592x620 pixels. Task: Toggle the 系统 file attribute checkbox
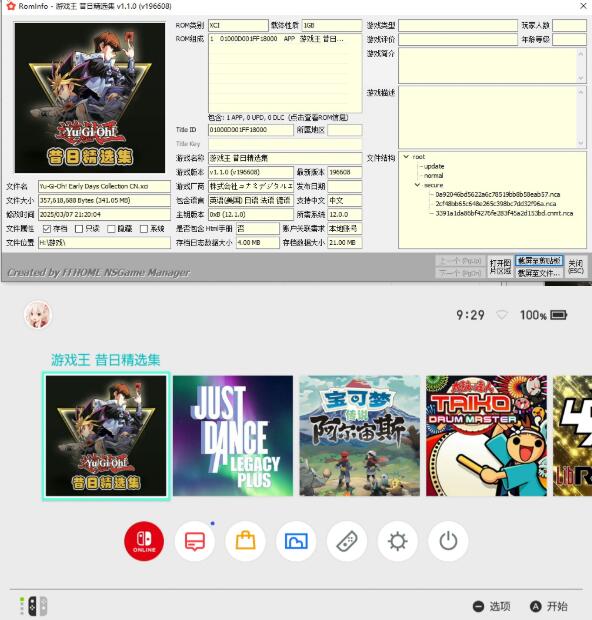[x=144, y=229]
